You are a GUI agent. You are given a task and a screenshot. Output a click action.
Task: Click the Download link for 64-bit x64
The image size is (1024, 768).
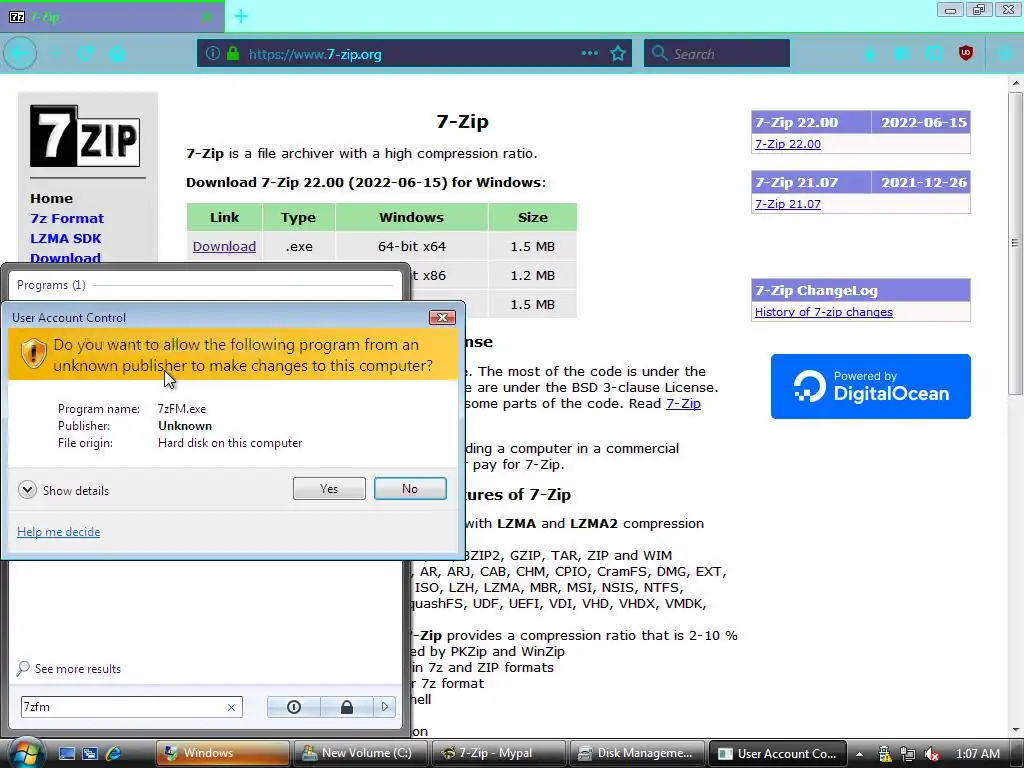[224, 246]
